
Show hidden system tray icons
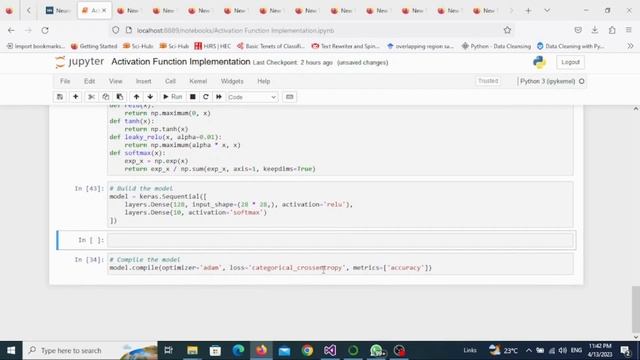coord(529,350)
